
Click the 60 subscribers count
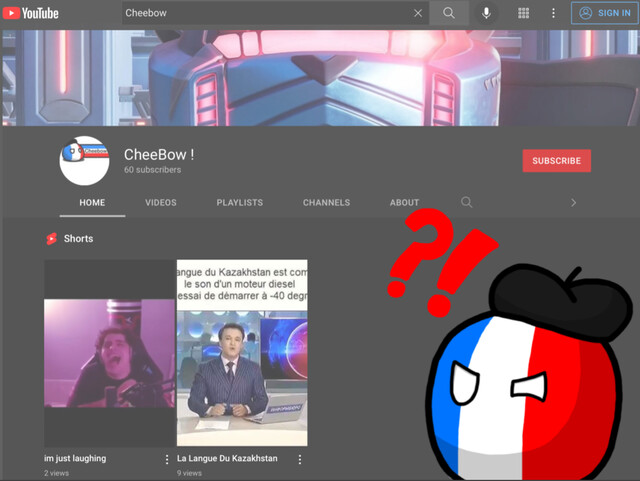(153, 170)
